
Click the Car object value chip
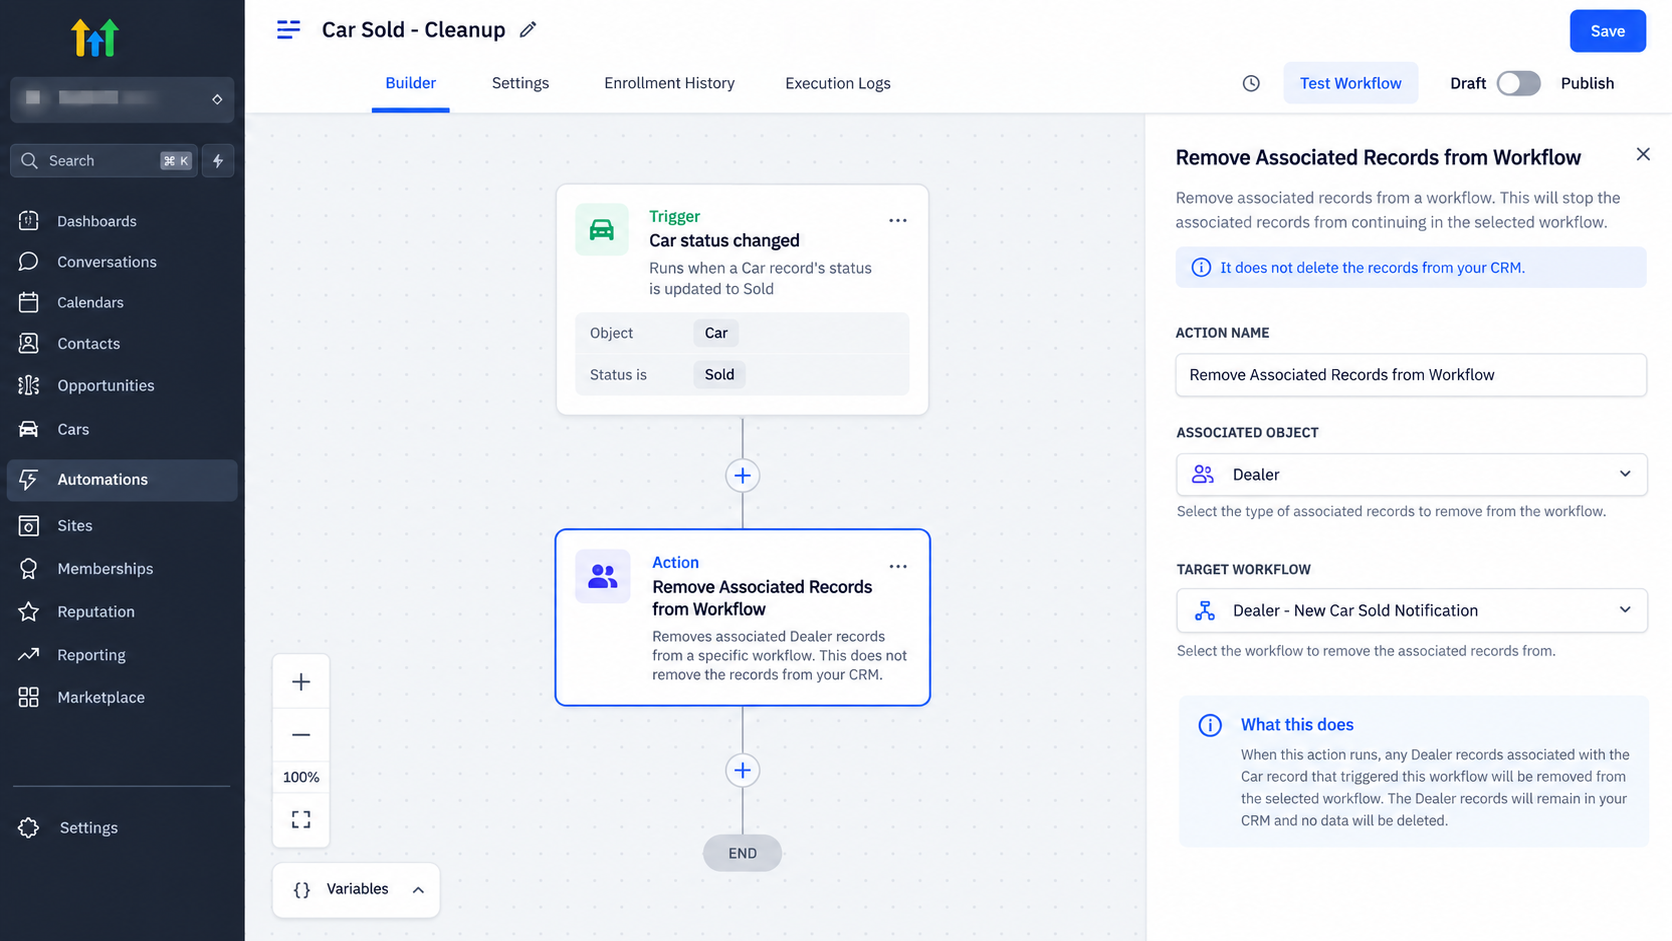pyautogui.click(x=716, y=333)
